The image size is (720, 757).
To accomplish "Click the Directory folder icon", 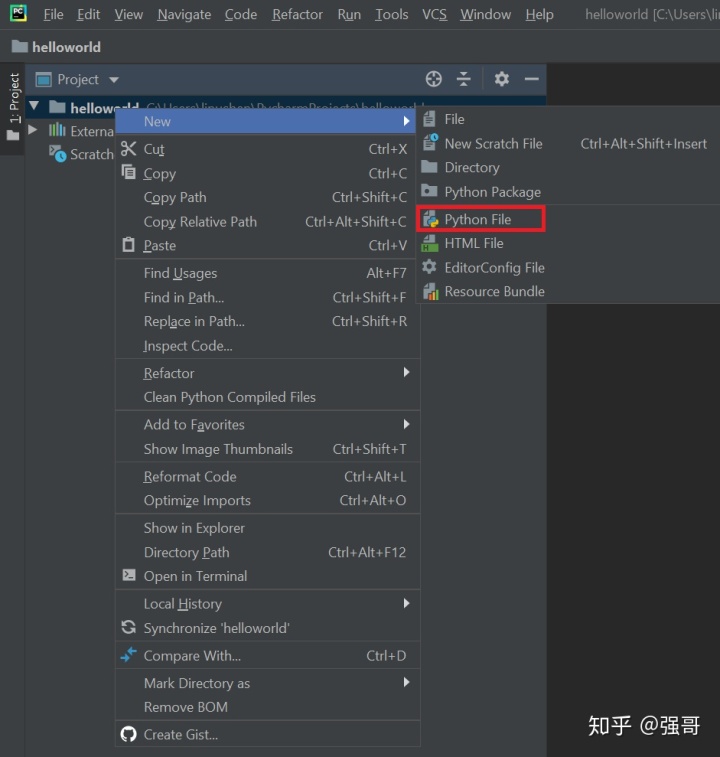I will click(429, 167).
